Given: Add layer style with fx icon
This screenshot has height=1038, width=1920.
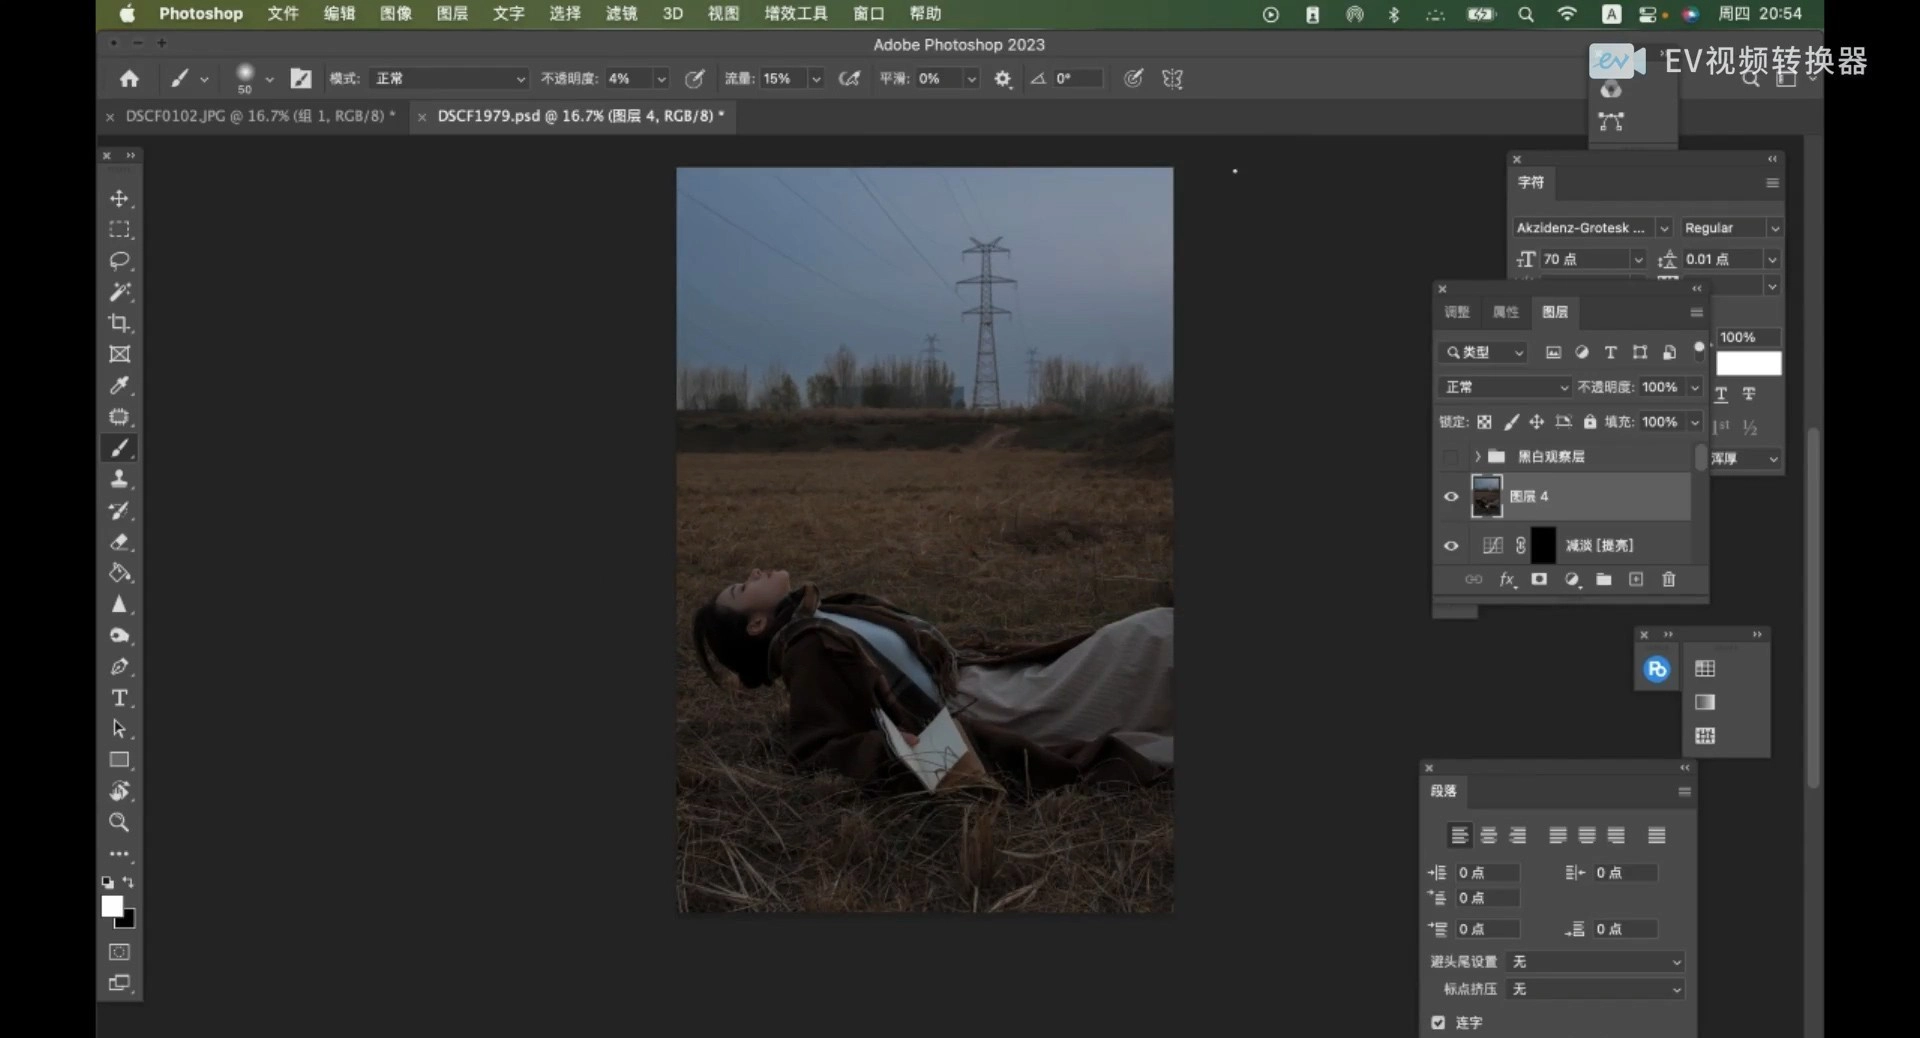Looking at the screenshot, I should pos(1507,579).
